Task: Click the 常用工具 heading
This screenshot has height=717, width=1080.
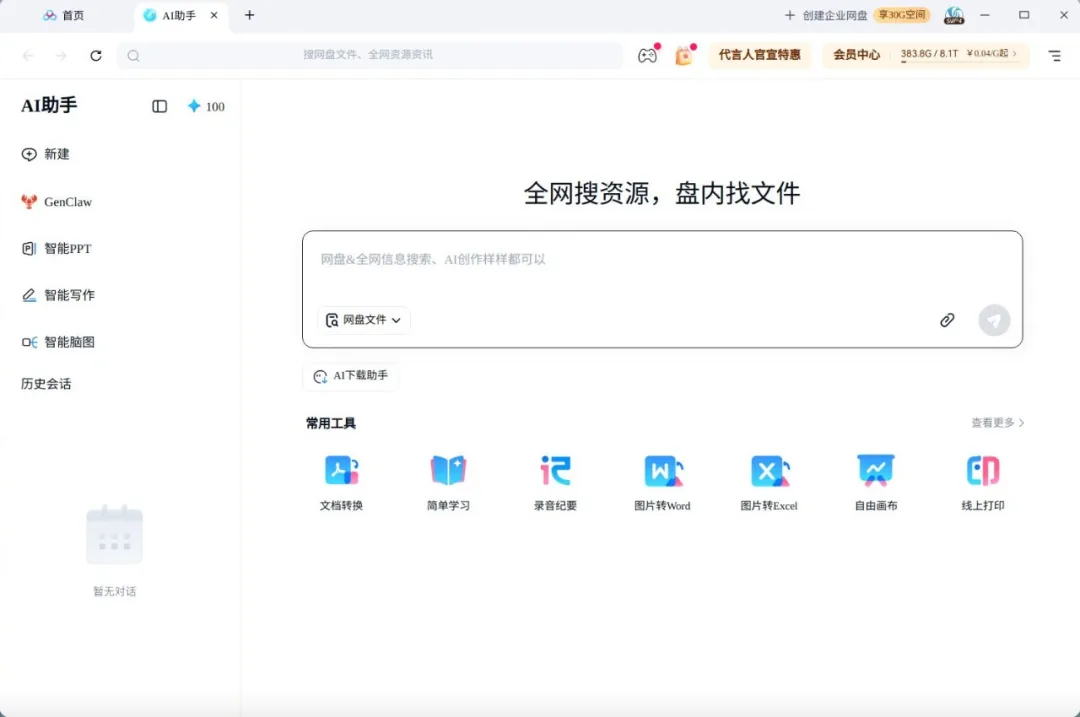Action: [331, 423]
